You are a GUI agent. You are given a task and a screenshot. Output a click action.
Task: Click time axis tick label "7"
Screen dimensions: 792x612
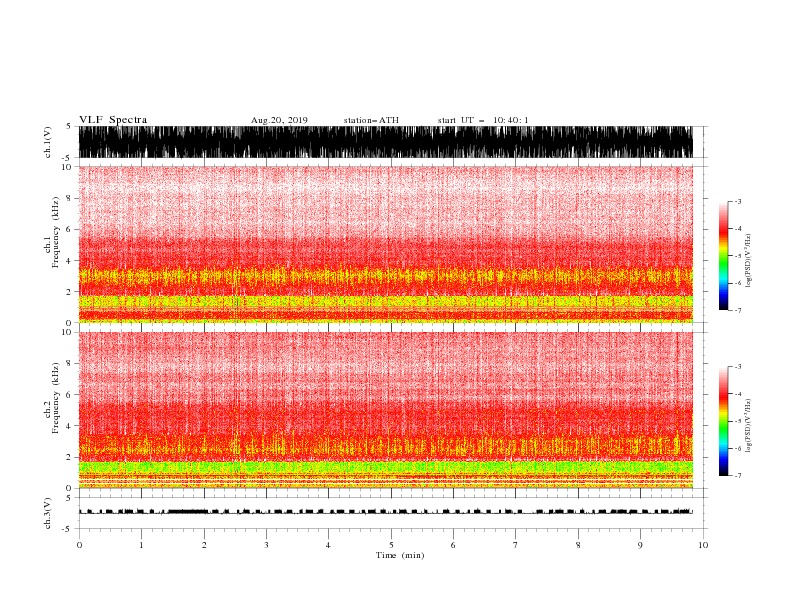tap(516, 545)
